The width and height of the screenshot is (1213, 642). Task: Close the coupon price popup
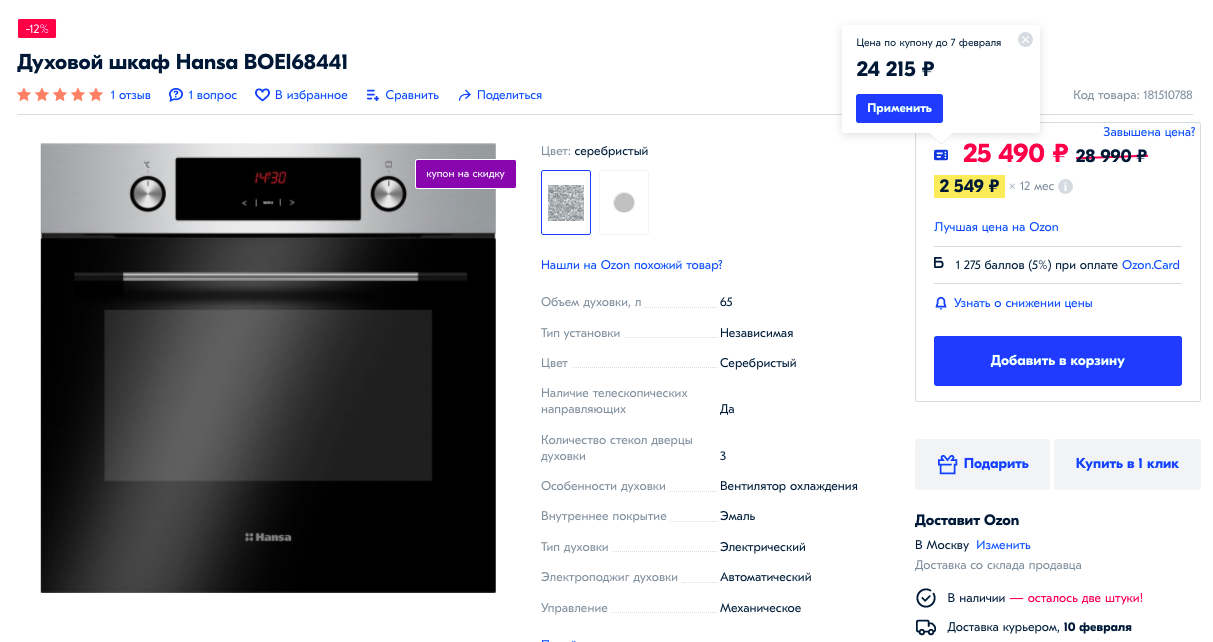(x=1025, y=40)
